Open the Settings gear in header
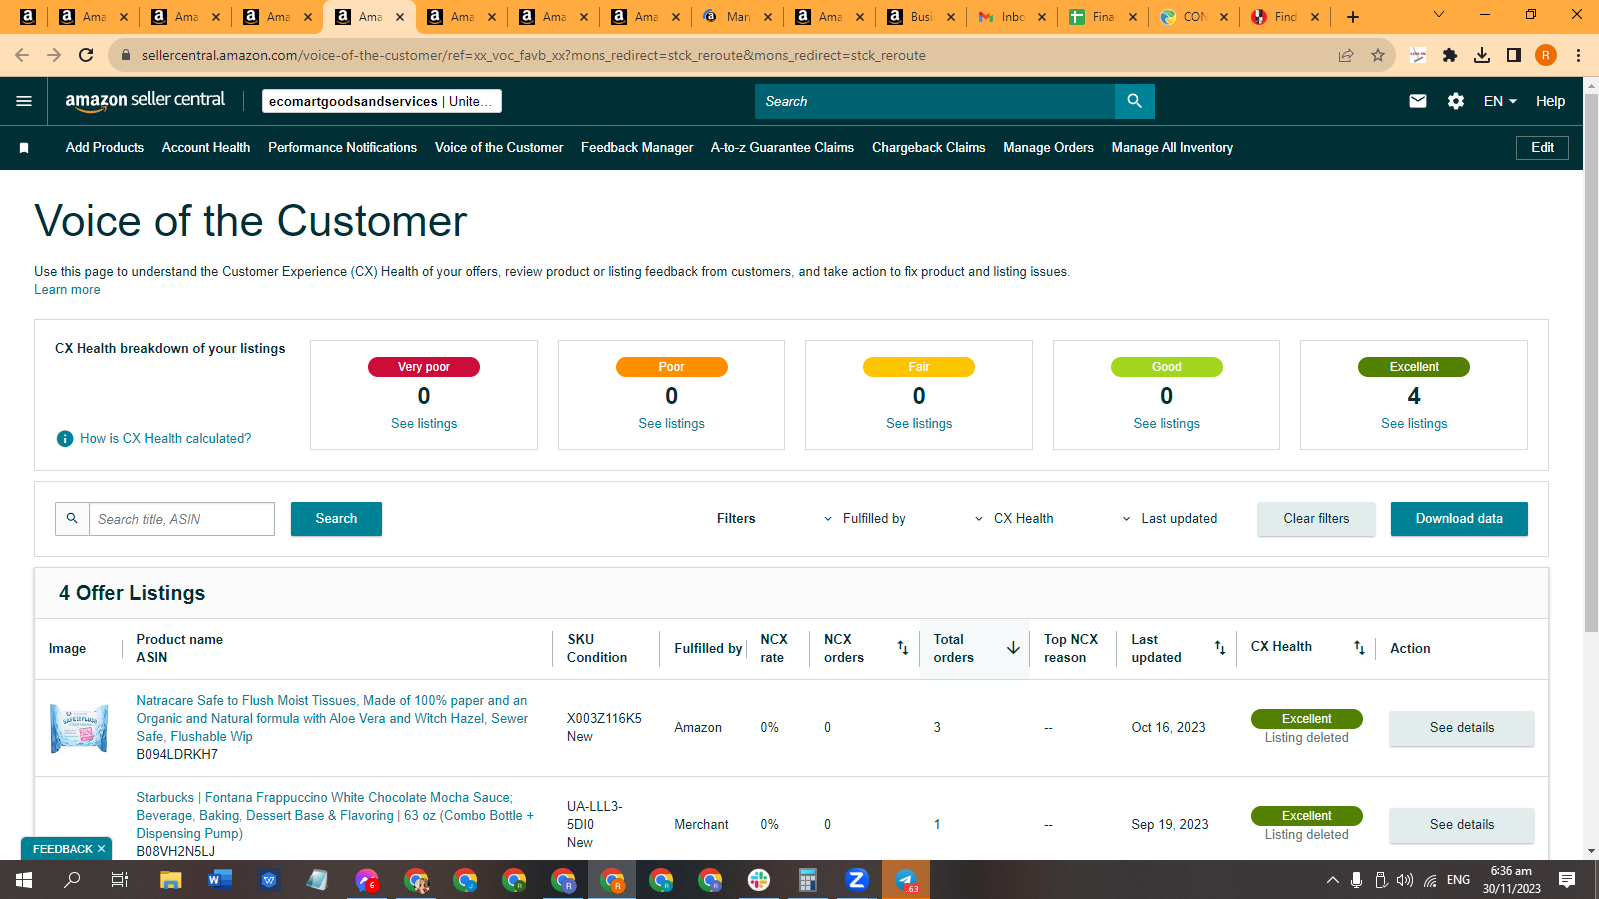This screenshot has height=899, width=1599. point(1456,101)
